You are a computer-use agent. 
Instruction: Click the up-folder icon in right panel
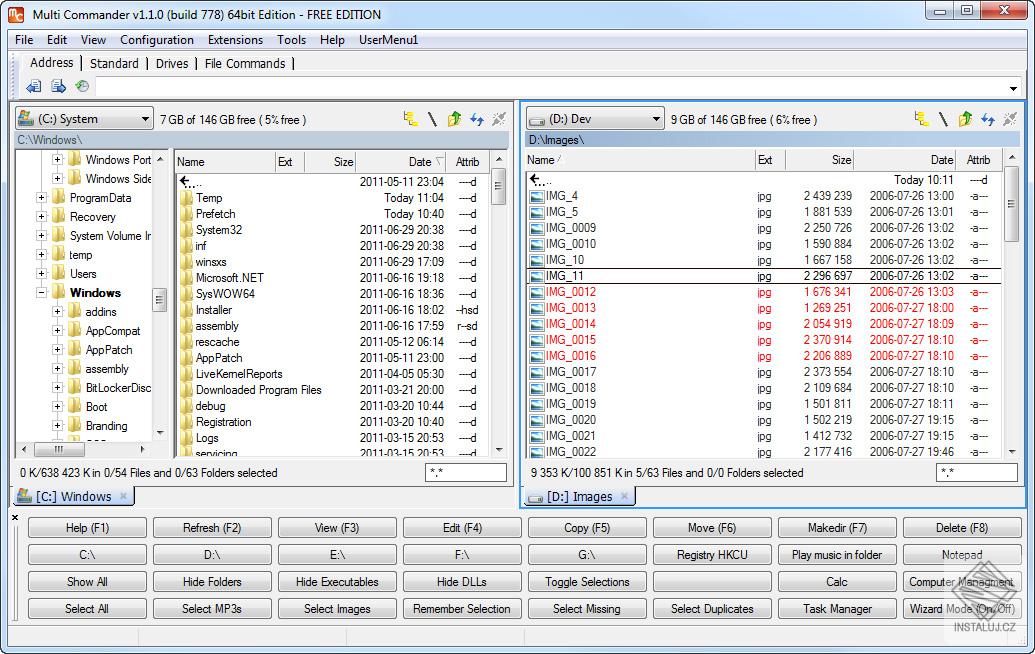[x=965, y=119]
